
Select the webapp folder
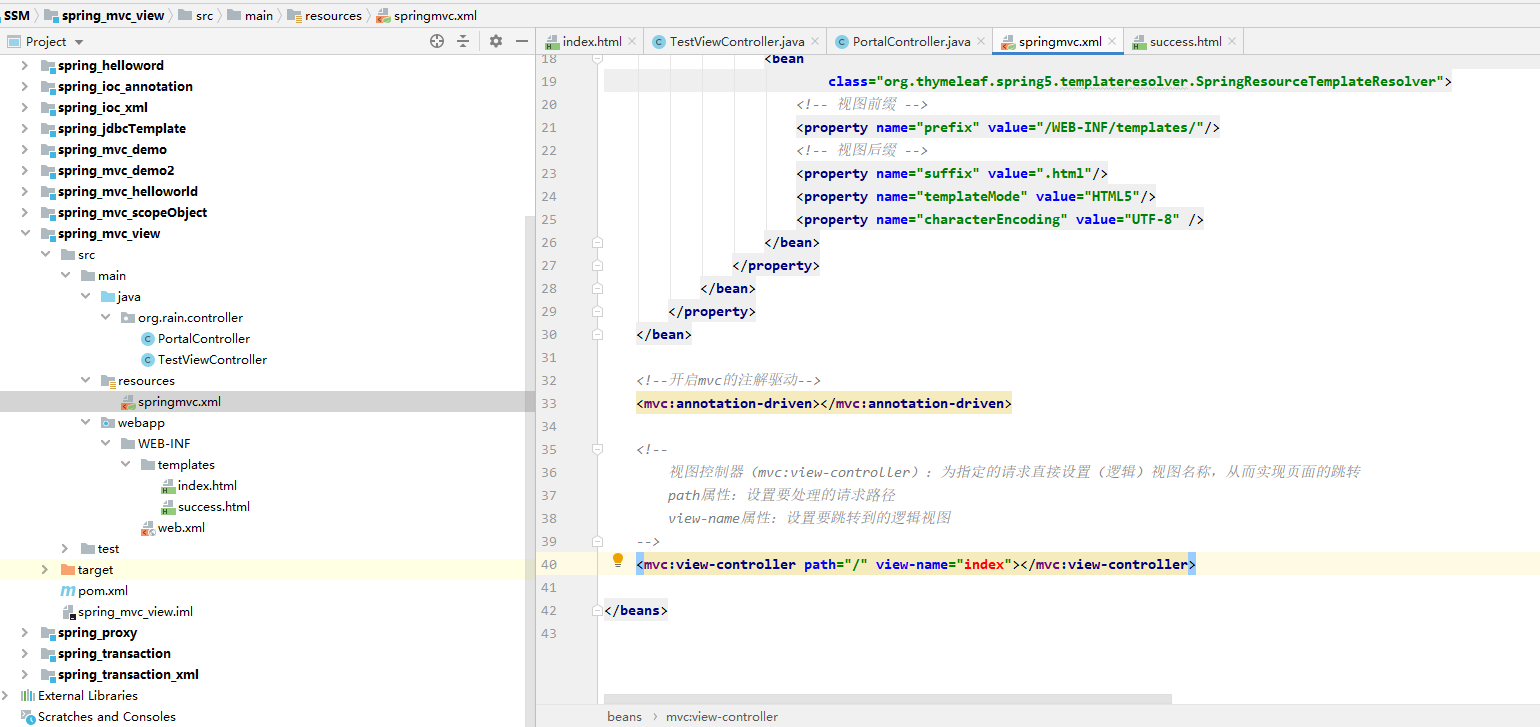(140, 422)
